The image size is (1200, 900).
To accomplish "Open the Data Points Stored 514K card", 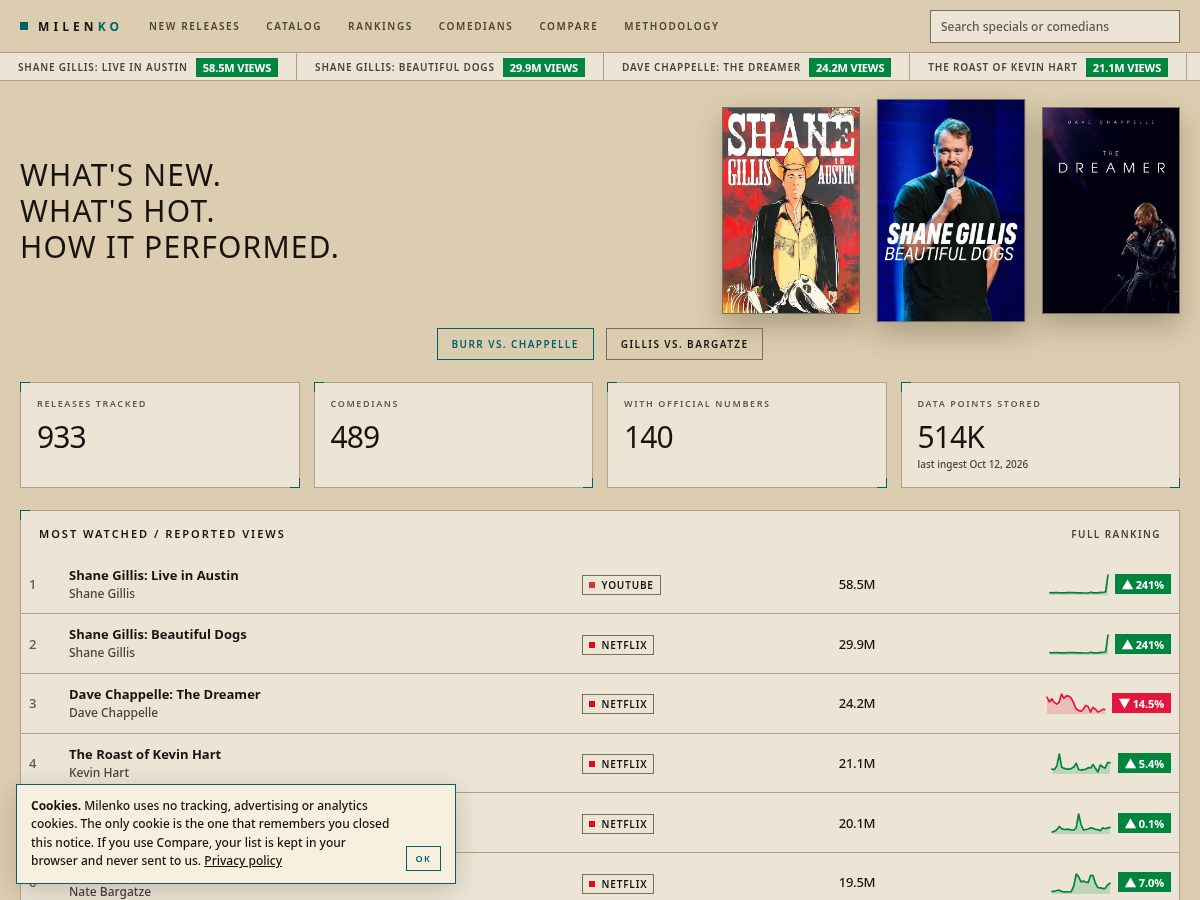I will [x=1040, y=435].
